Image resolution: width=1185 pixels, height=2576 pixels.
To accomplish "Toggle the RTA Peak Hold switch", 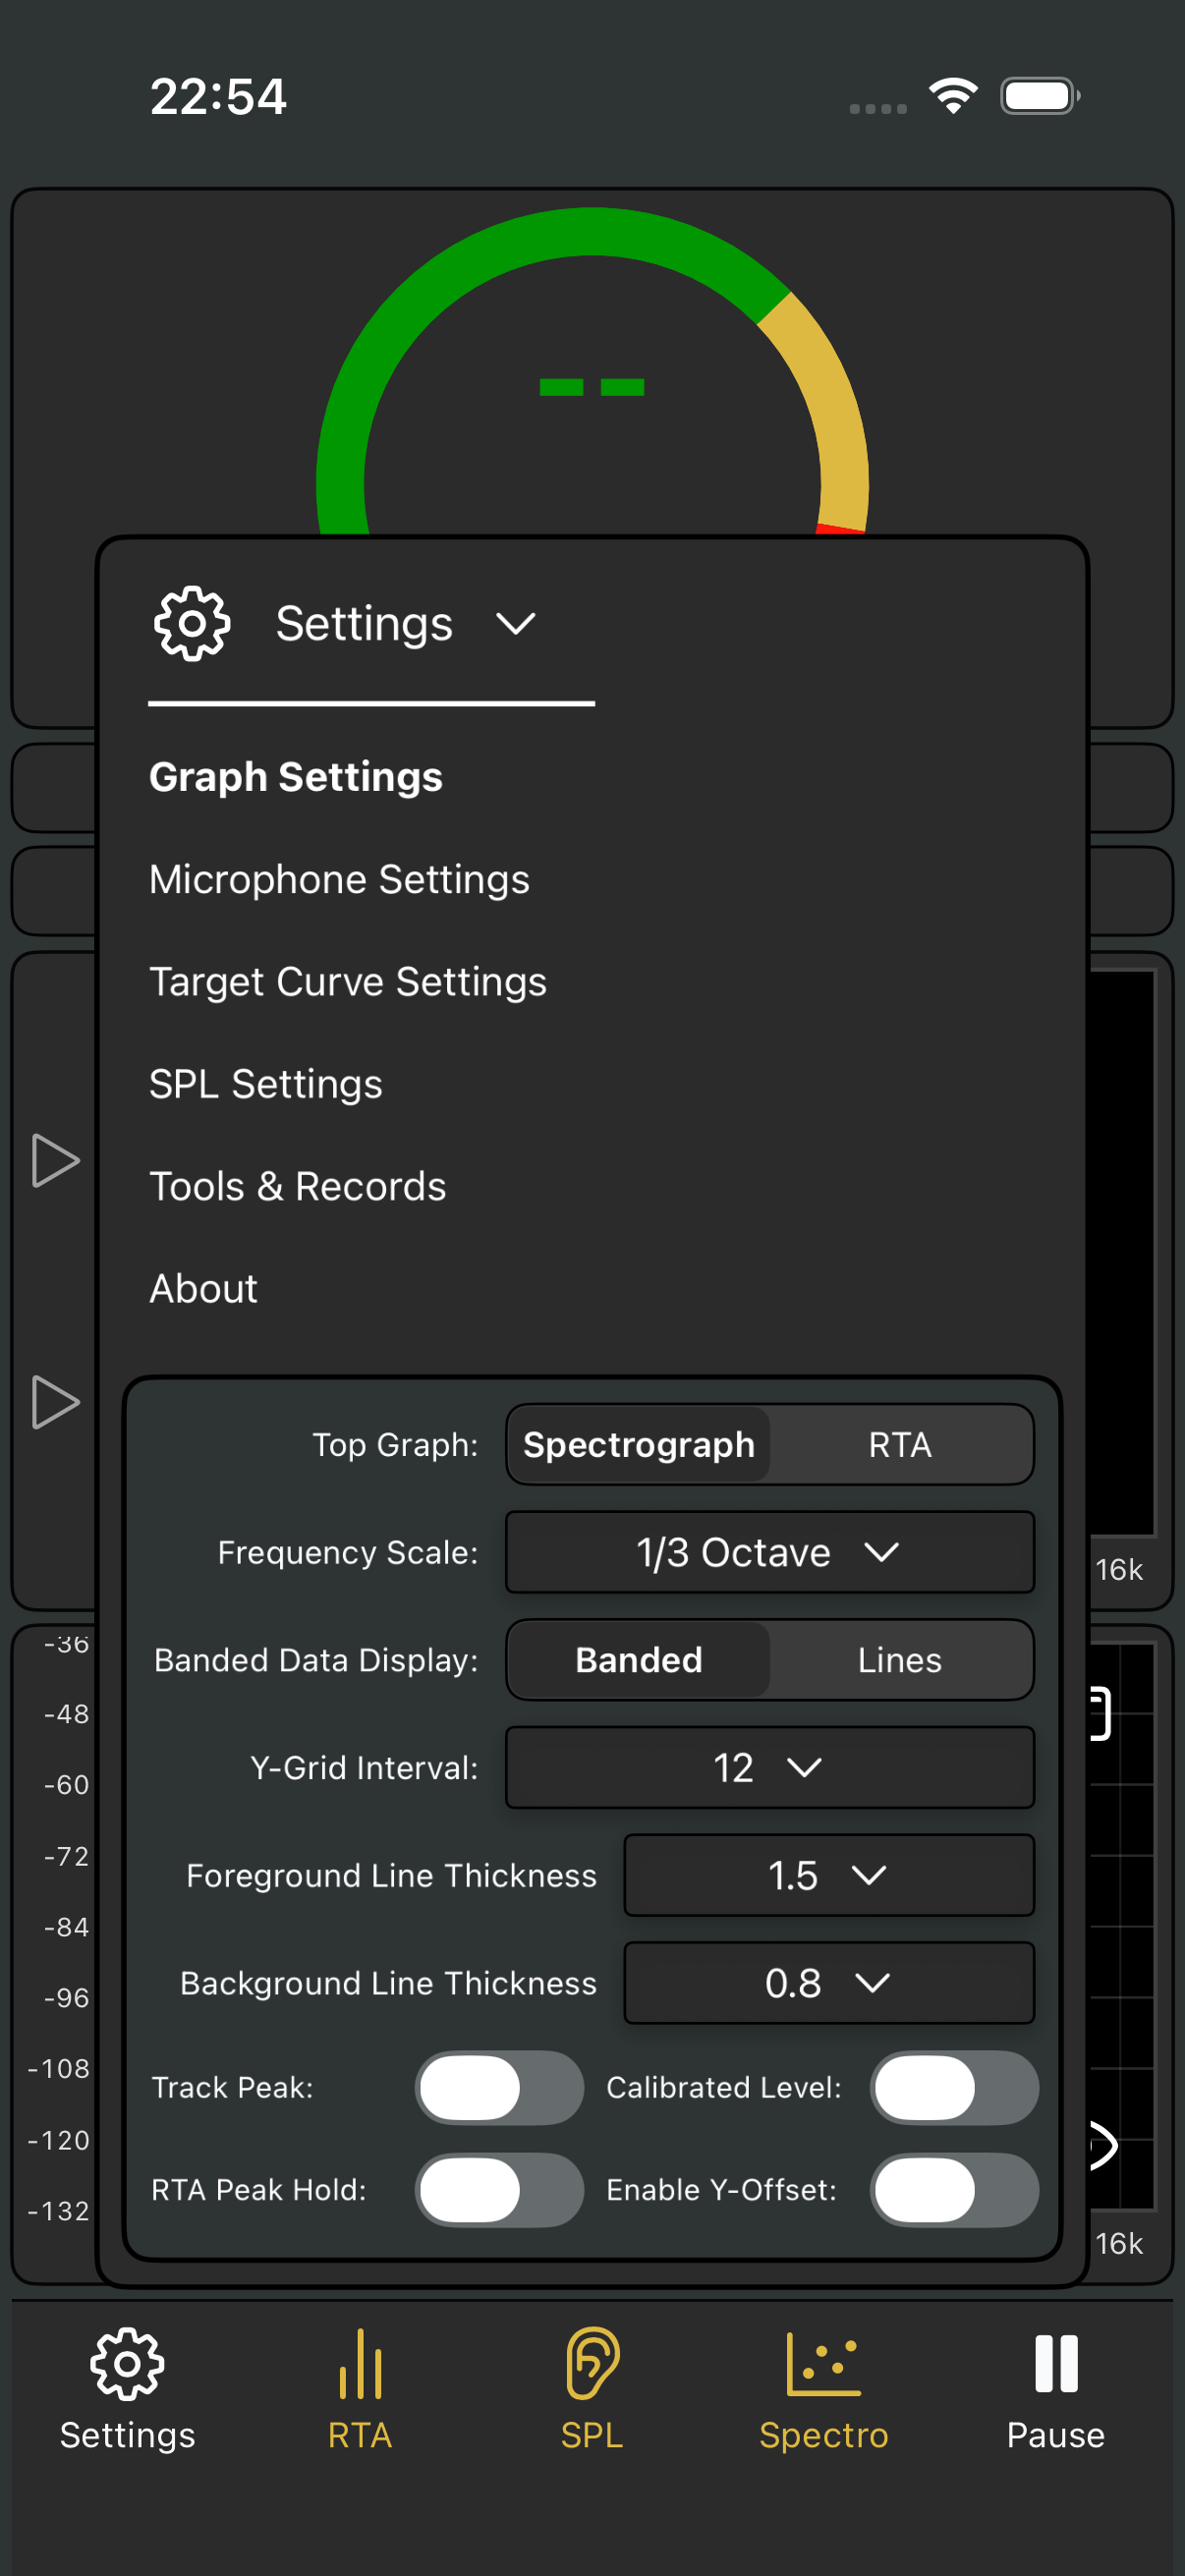I will tap(499, 2190).
